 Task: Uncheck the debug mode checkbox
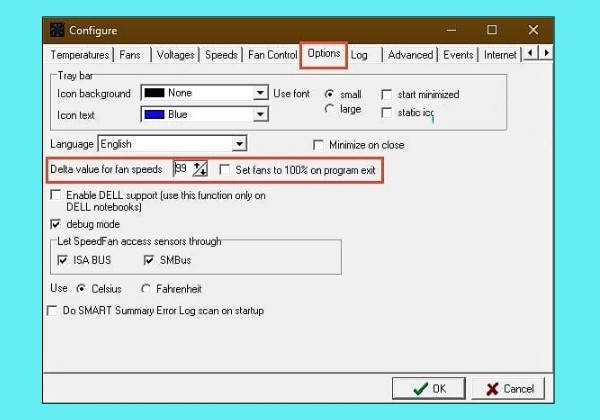[x=55, y=224]
